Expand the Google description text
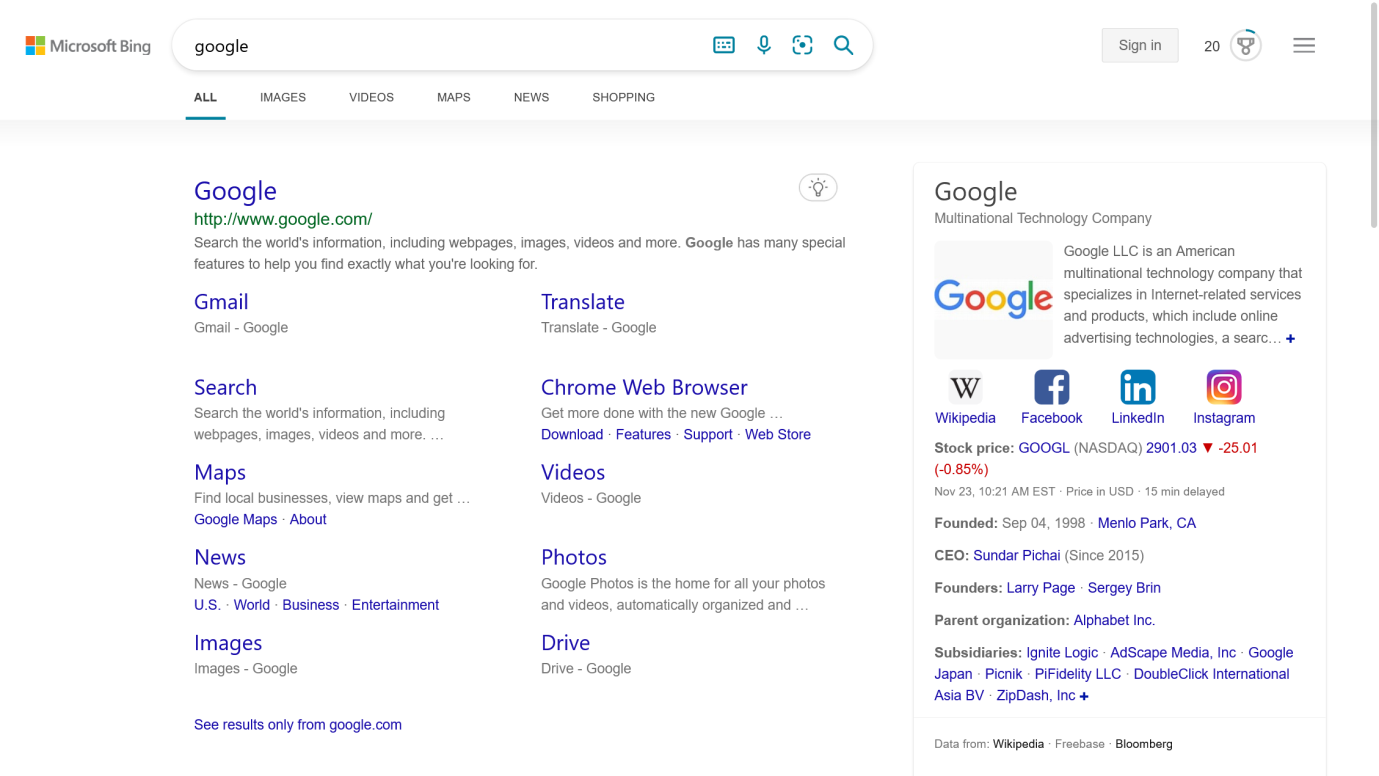 click(x=1291, y=339)
